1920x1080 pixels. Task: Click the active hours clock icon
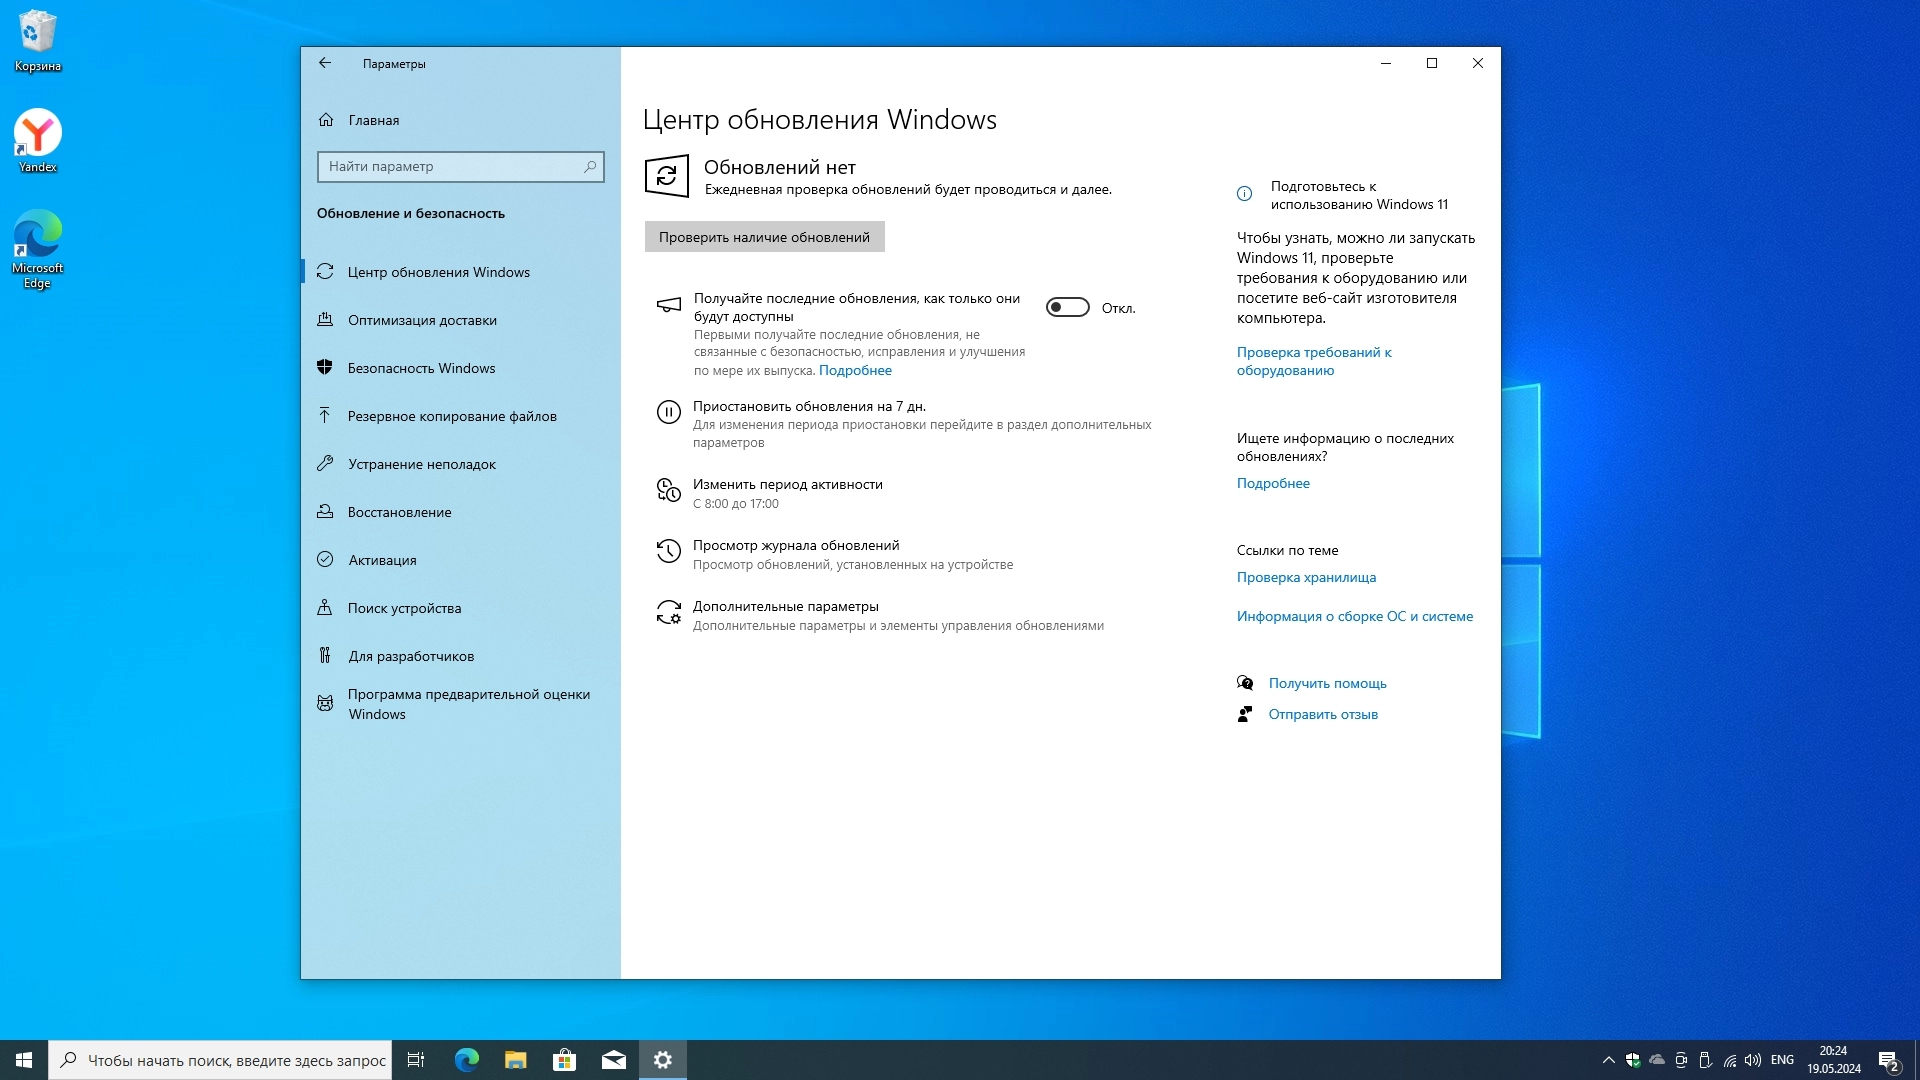pyautogui.click(x=668, y=489)
